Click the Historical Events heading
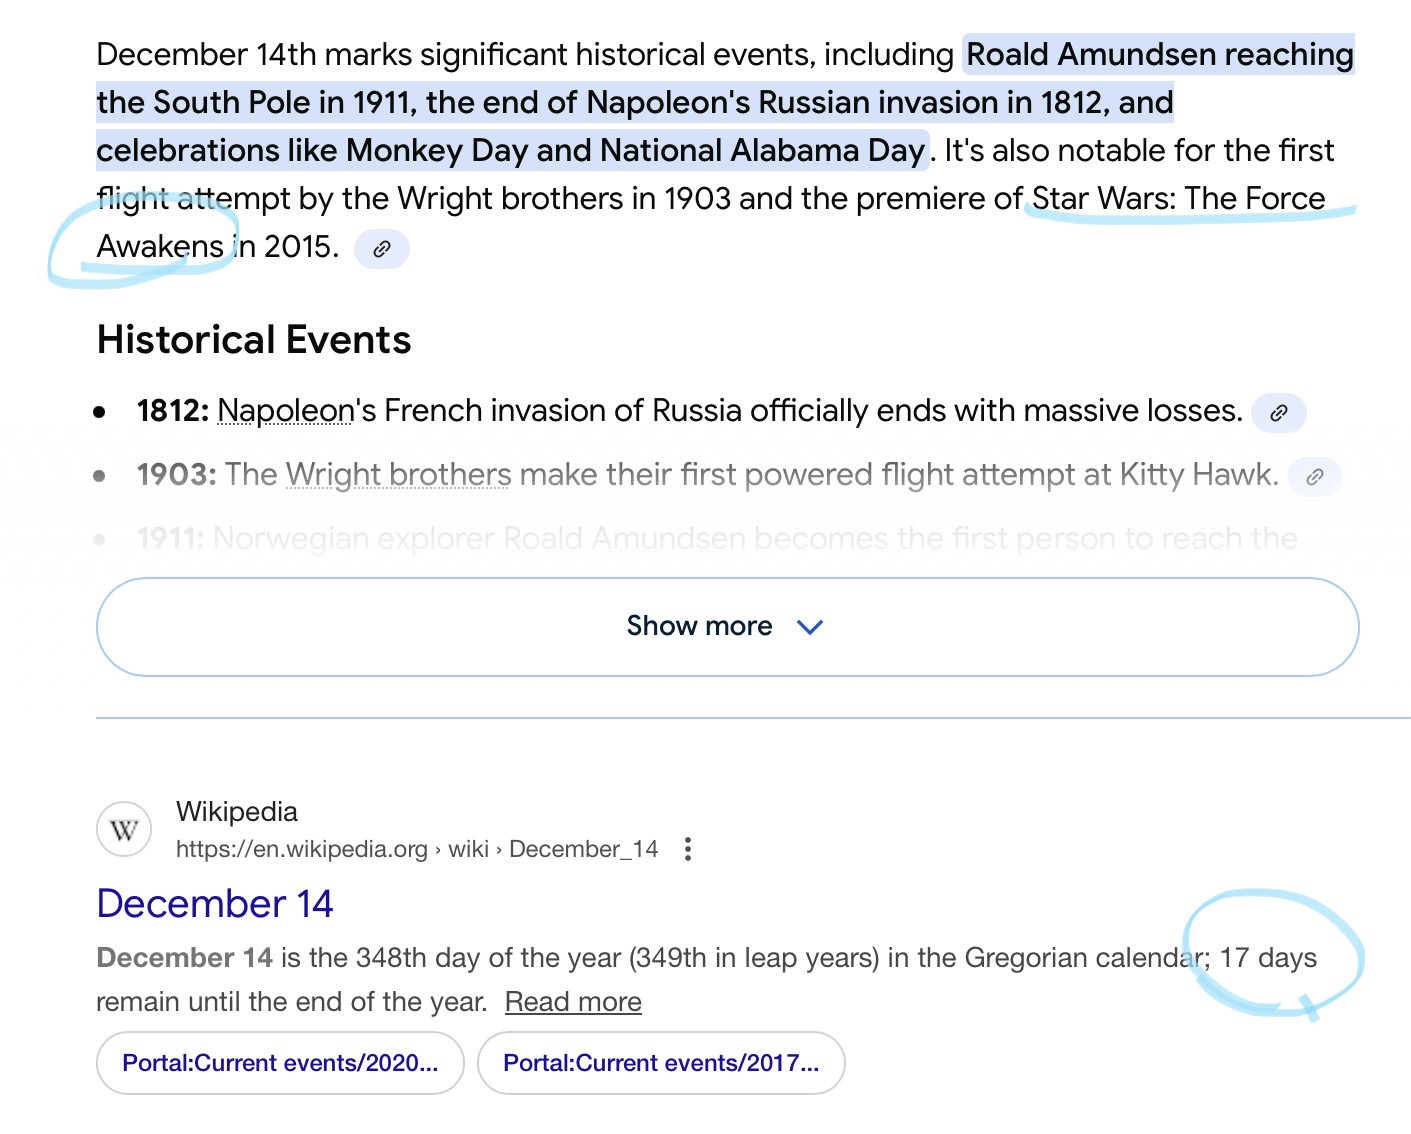This screenshot has height=1134, width=1411. (254, 341)
